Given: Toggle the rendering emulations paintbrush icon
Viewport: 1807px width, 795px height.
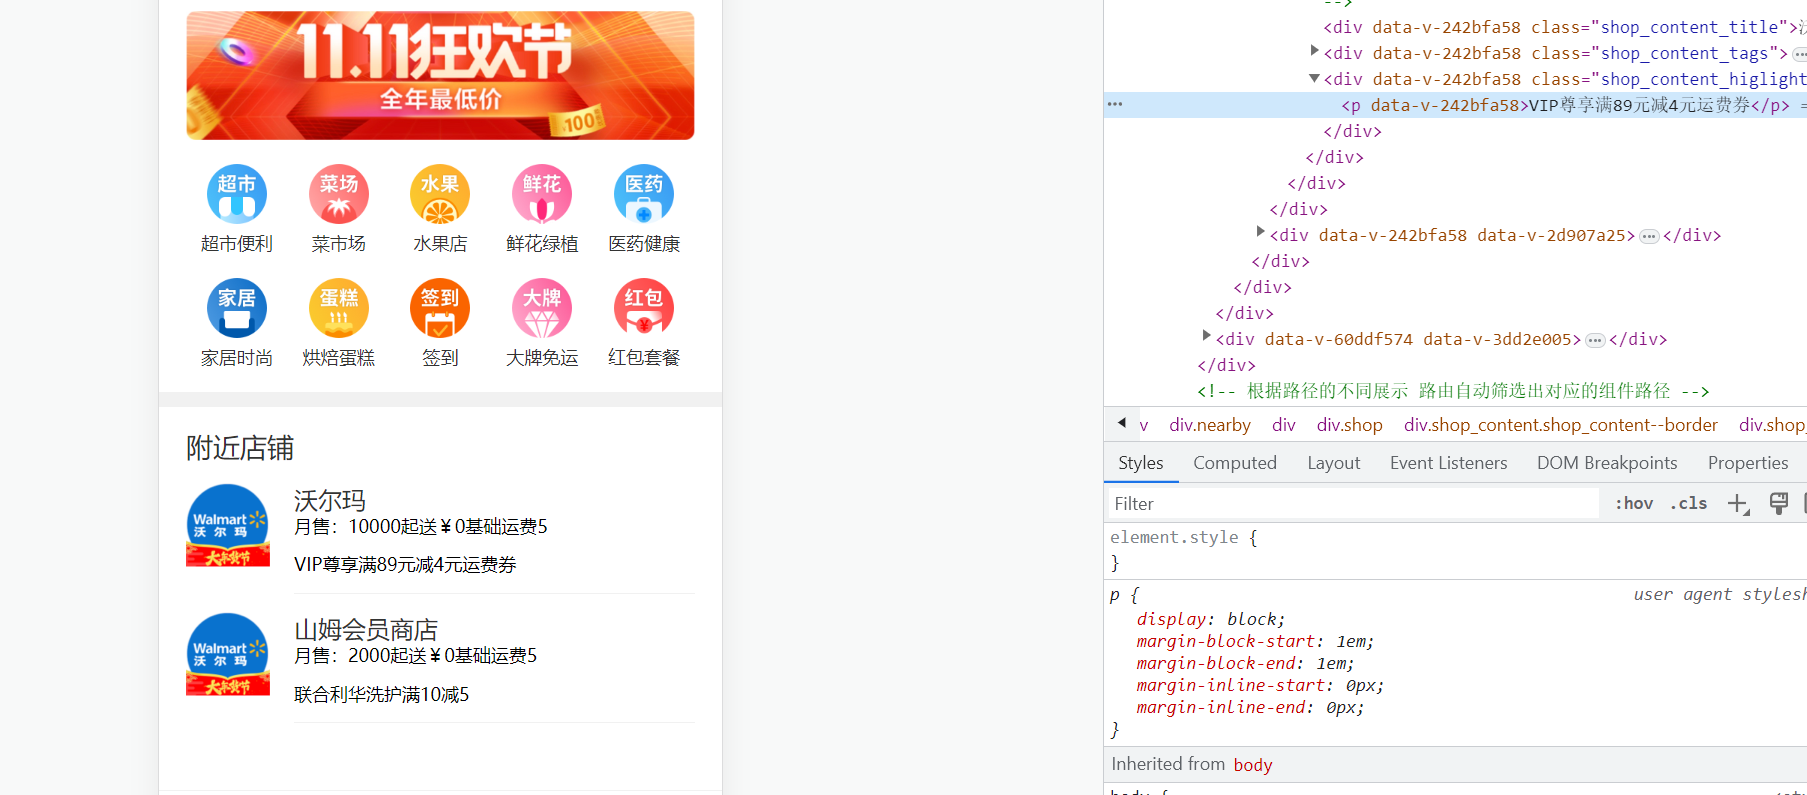Looking at the screenshot, I should pyautogui.click(x=1778, y=503).
